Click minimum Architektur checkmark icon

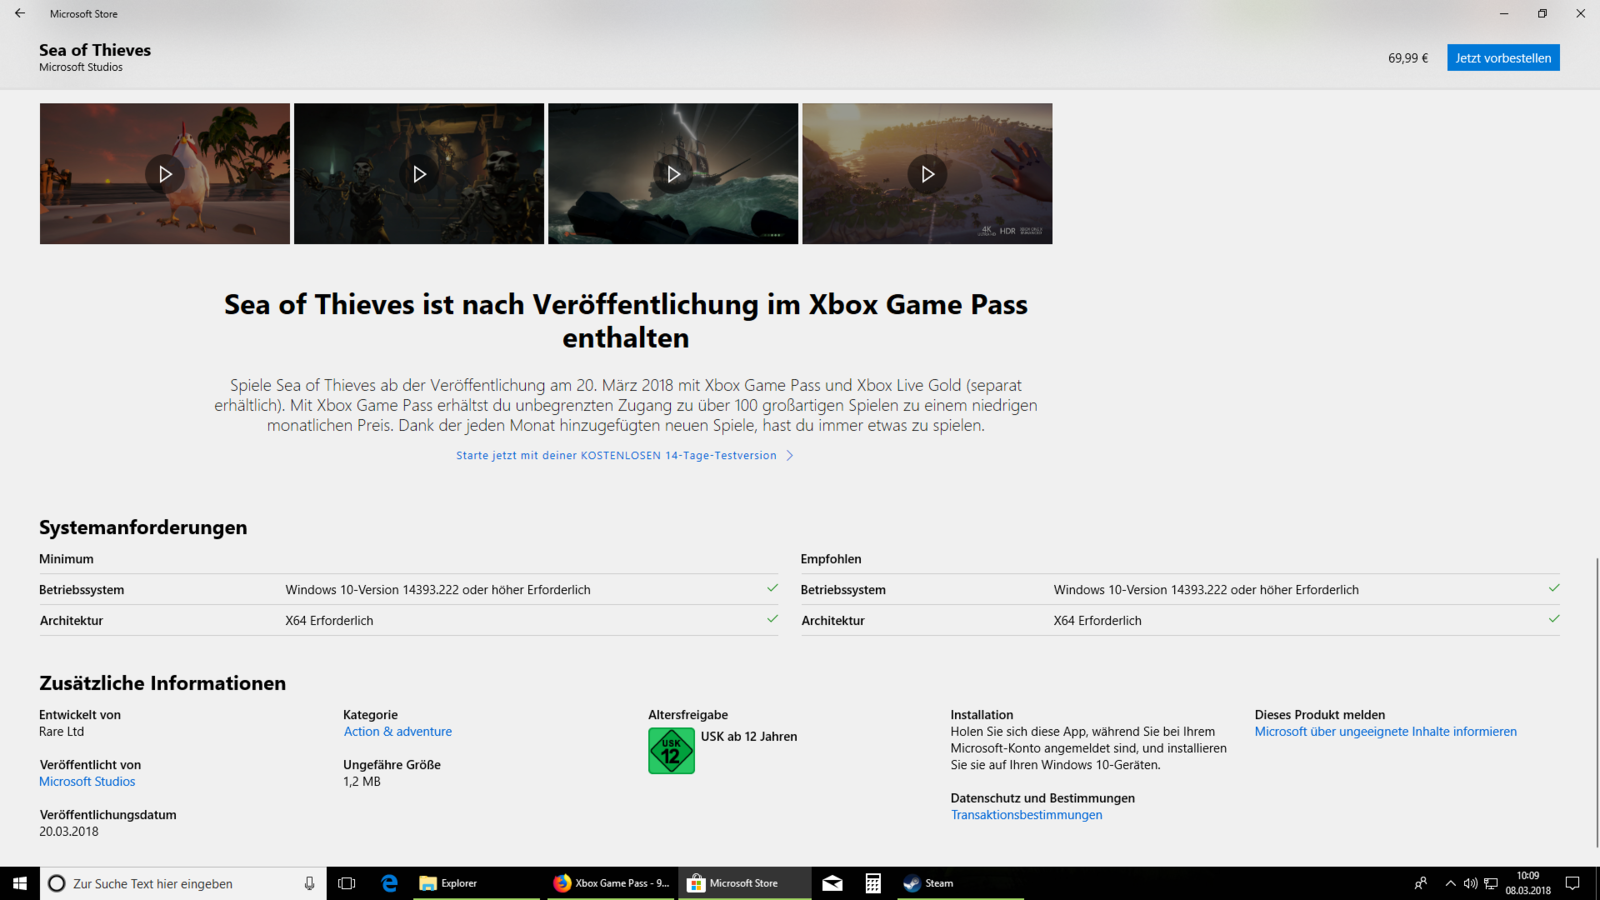pos(772,619)
